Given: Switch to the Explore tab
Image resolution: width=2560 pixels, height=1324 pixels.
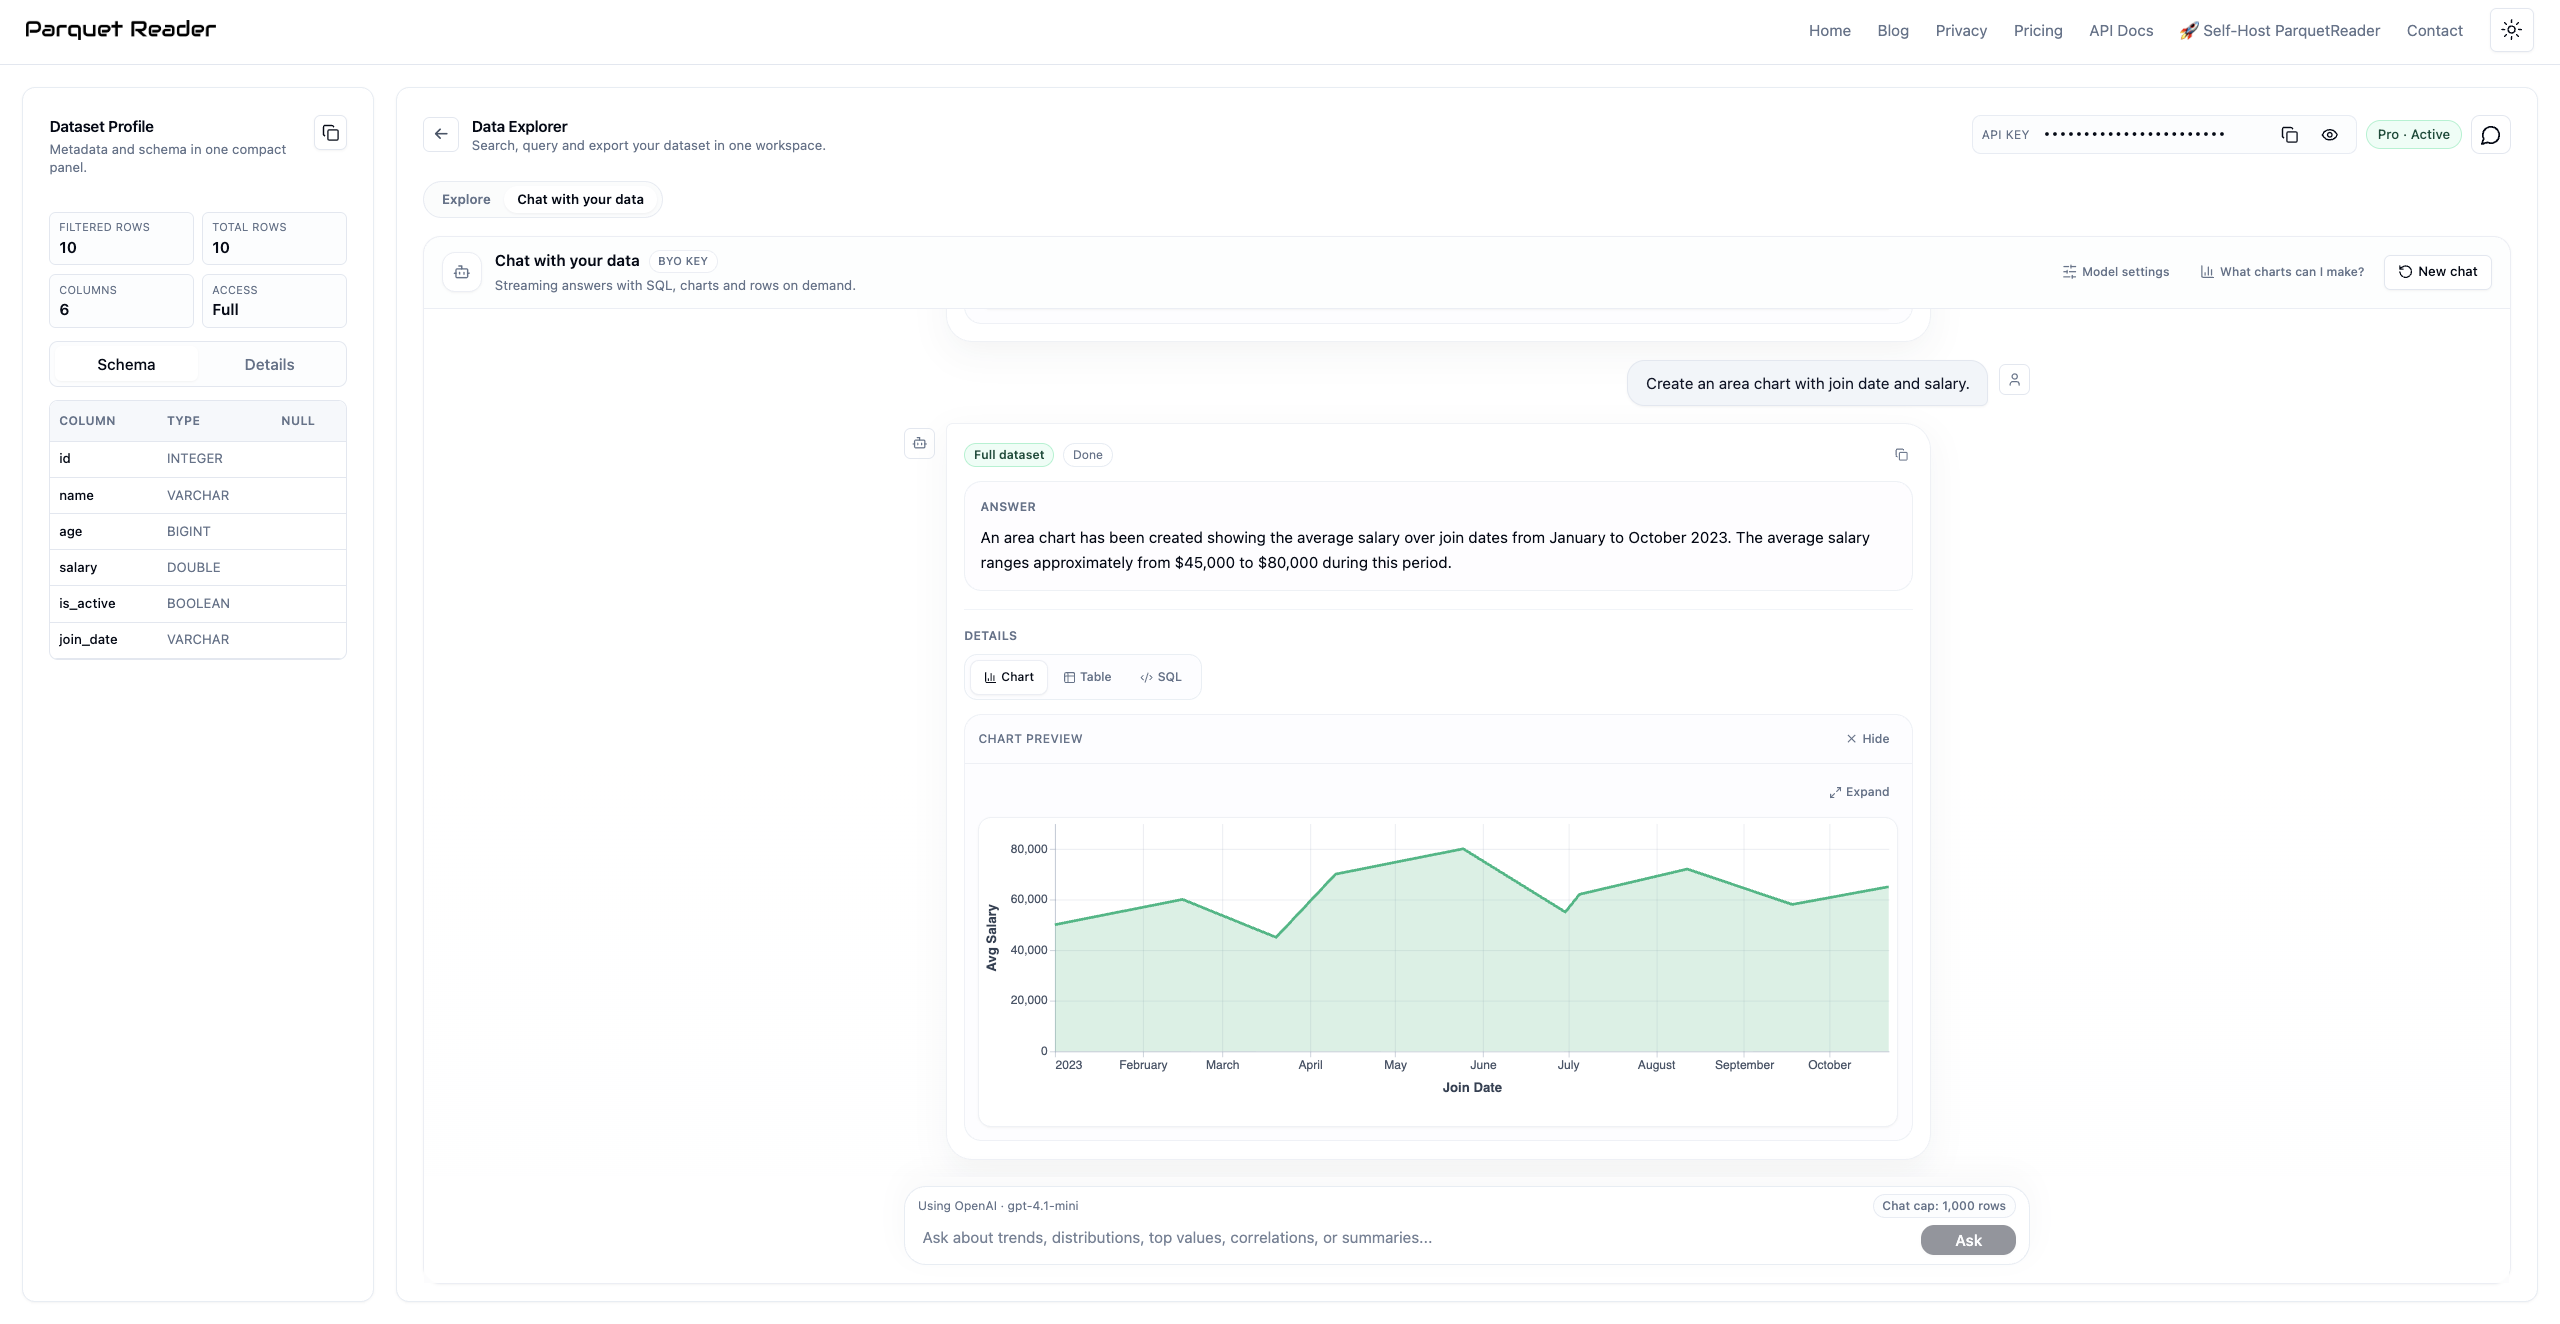Looking at the screenshot, I should point(465,199).
